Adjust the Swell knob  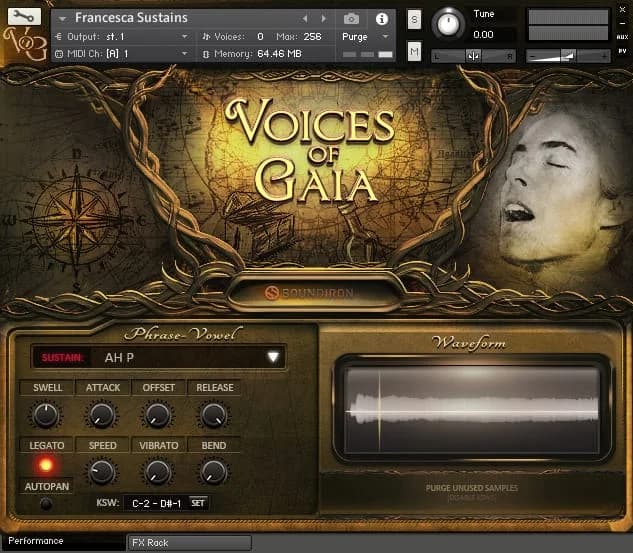click(46, 415)
